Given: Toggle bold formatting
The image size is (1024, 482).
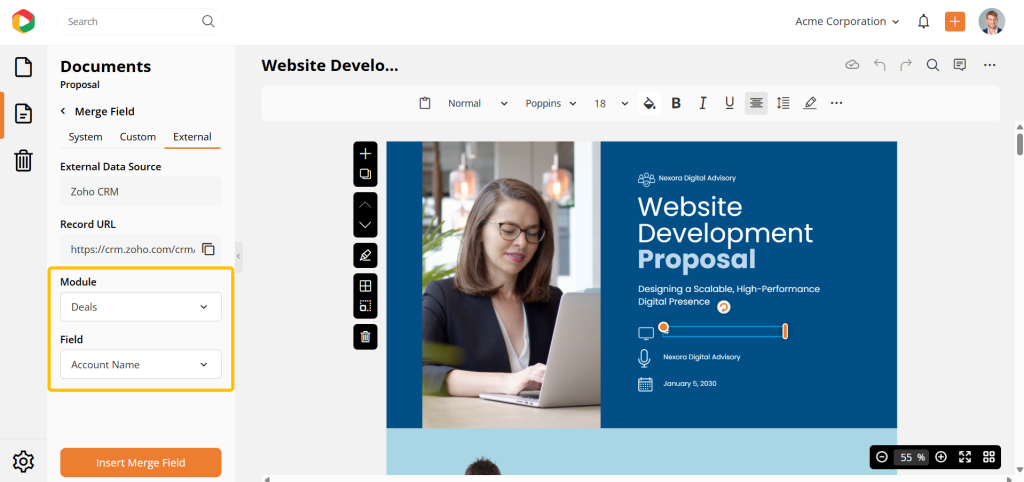Looking at the screenshot, I should [676, 103].
